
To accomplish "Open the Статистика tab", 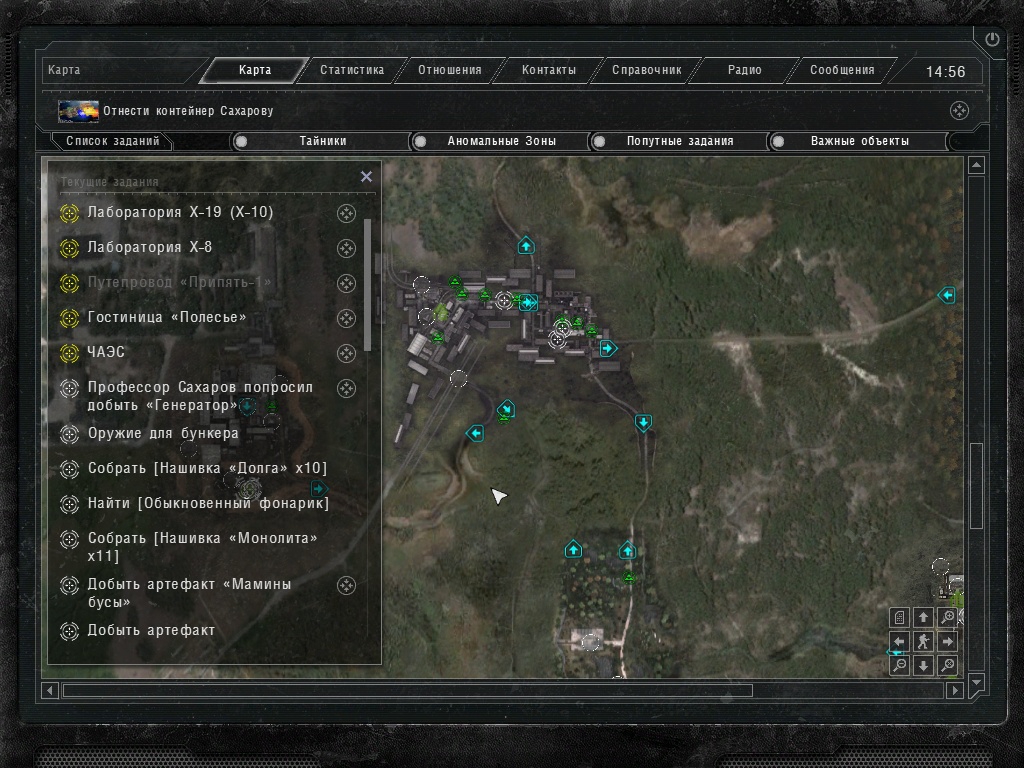I will point(352,70).
